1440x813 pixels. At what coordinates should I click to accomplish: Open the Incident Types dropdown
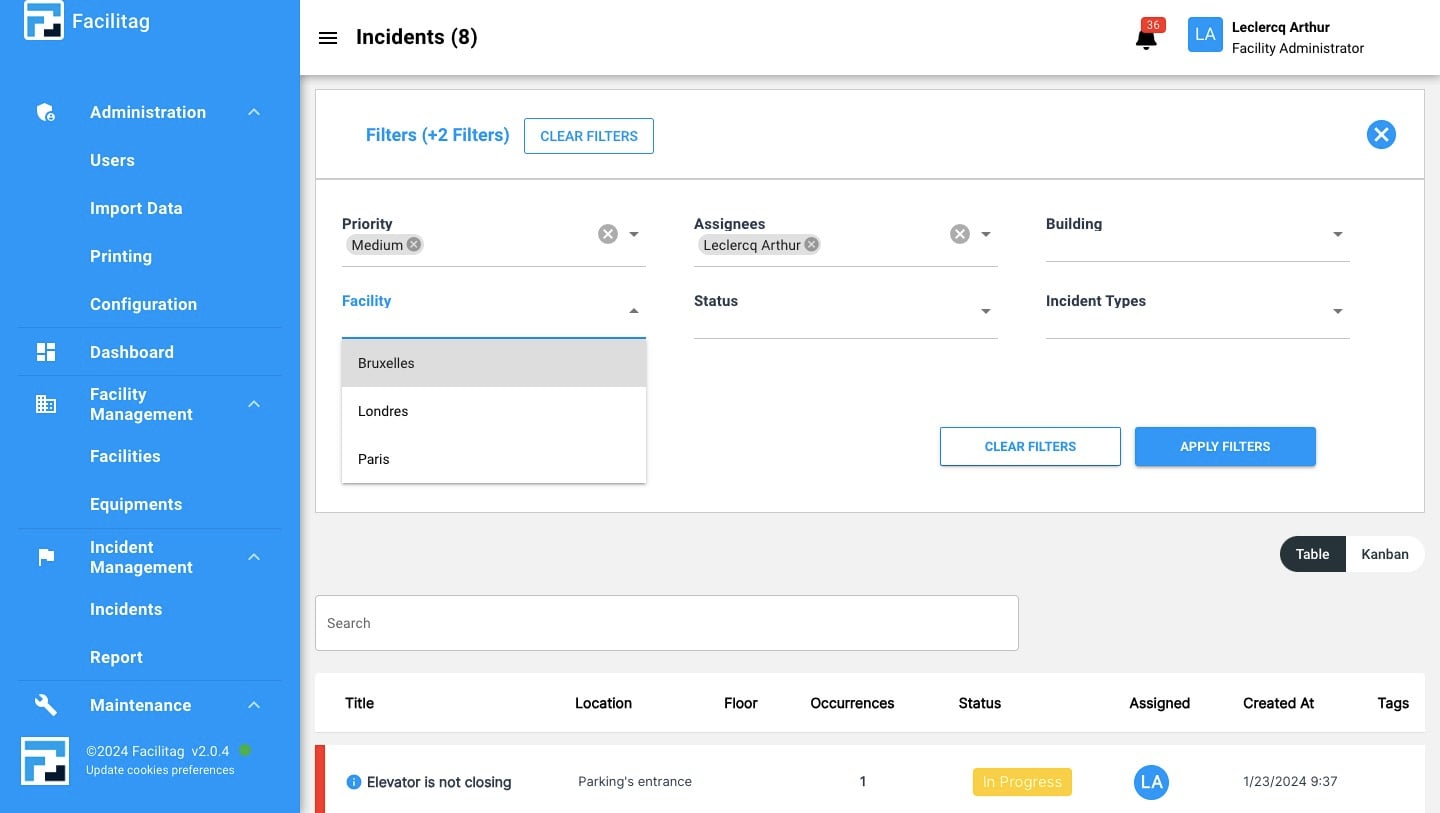(x=1338, y=311)
